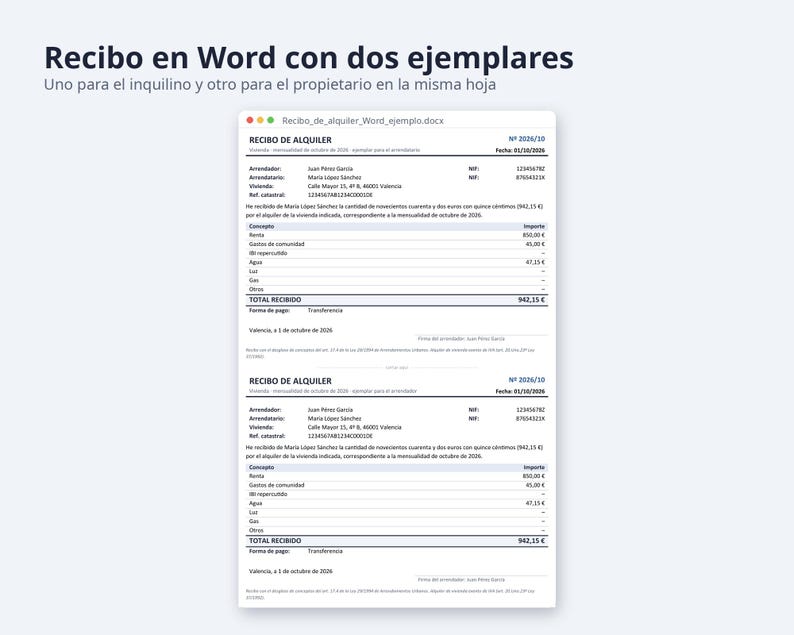Click the 'IBI repercutido' row in the lower receipt
This screenshot has height=635, width=794.
point(396,494)
